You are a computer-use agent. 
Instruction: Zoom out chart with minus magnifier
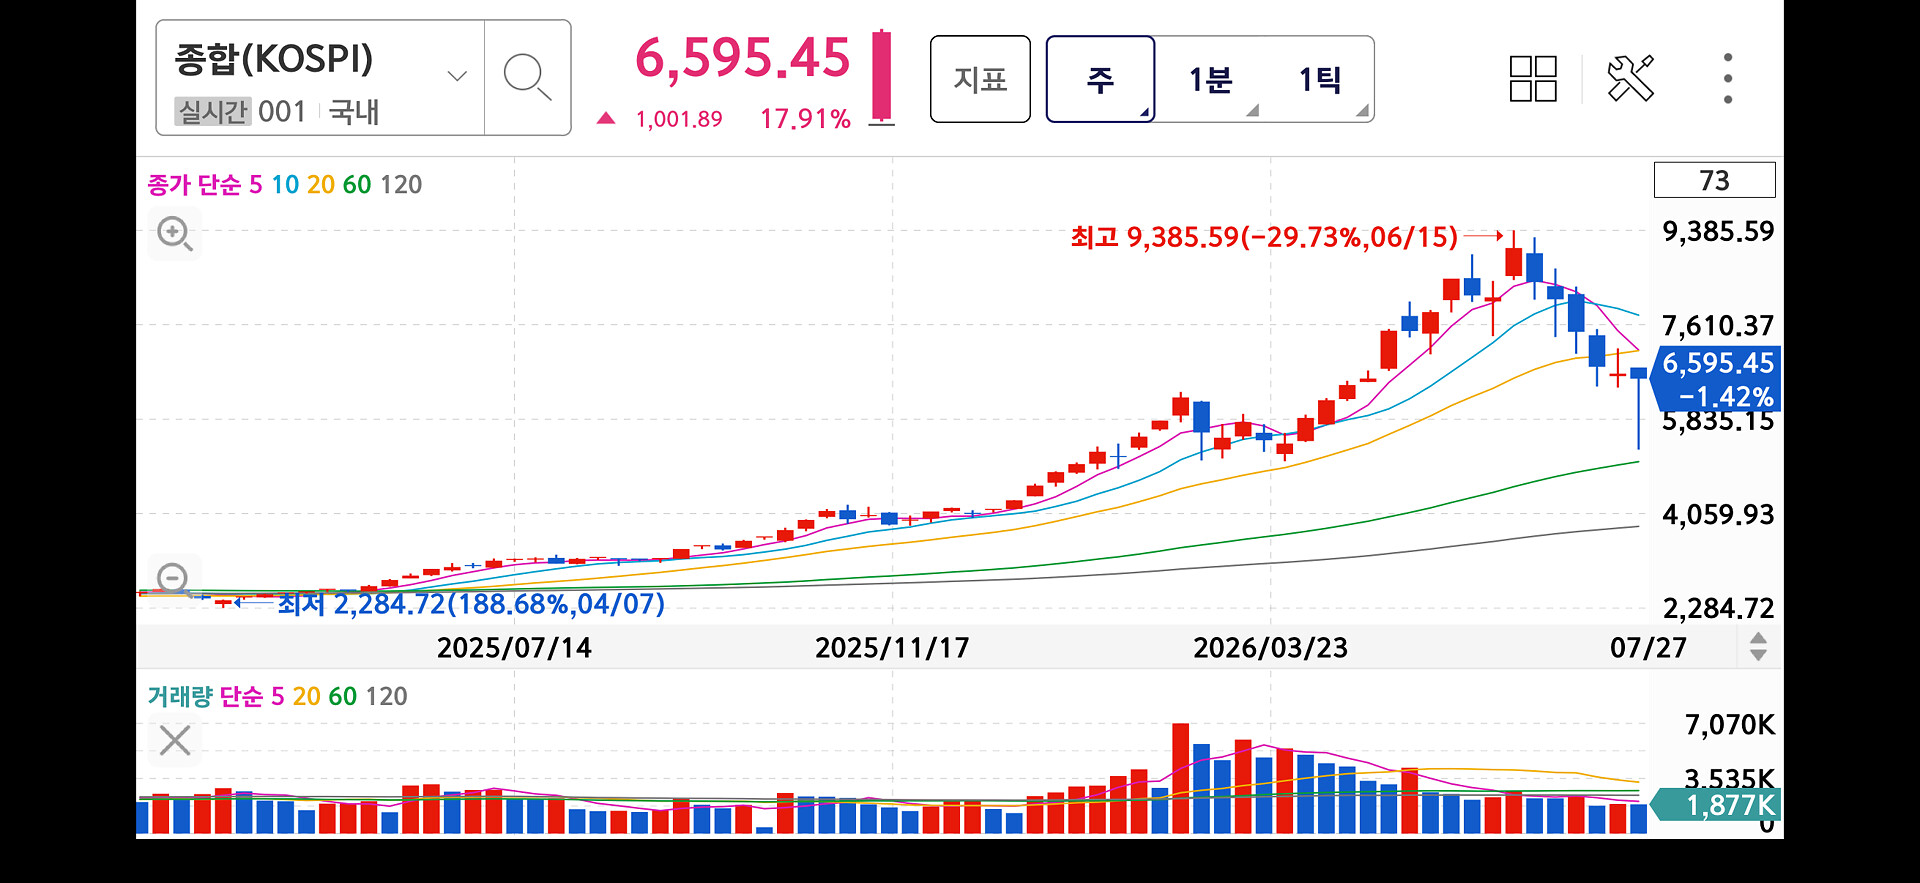[173, 578]
